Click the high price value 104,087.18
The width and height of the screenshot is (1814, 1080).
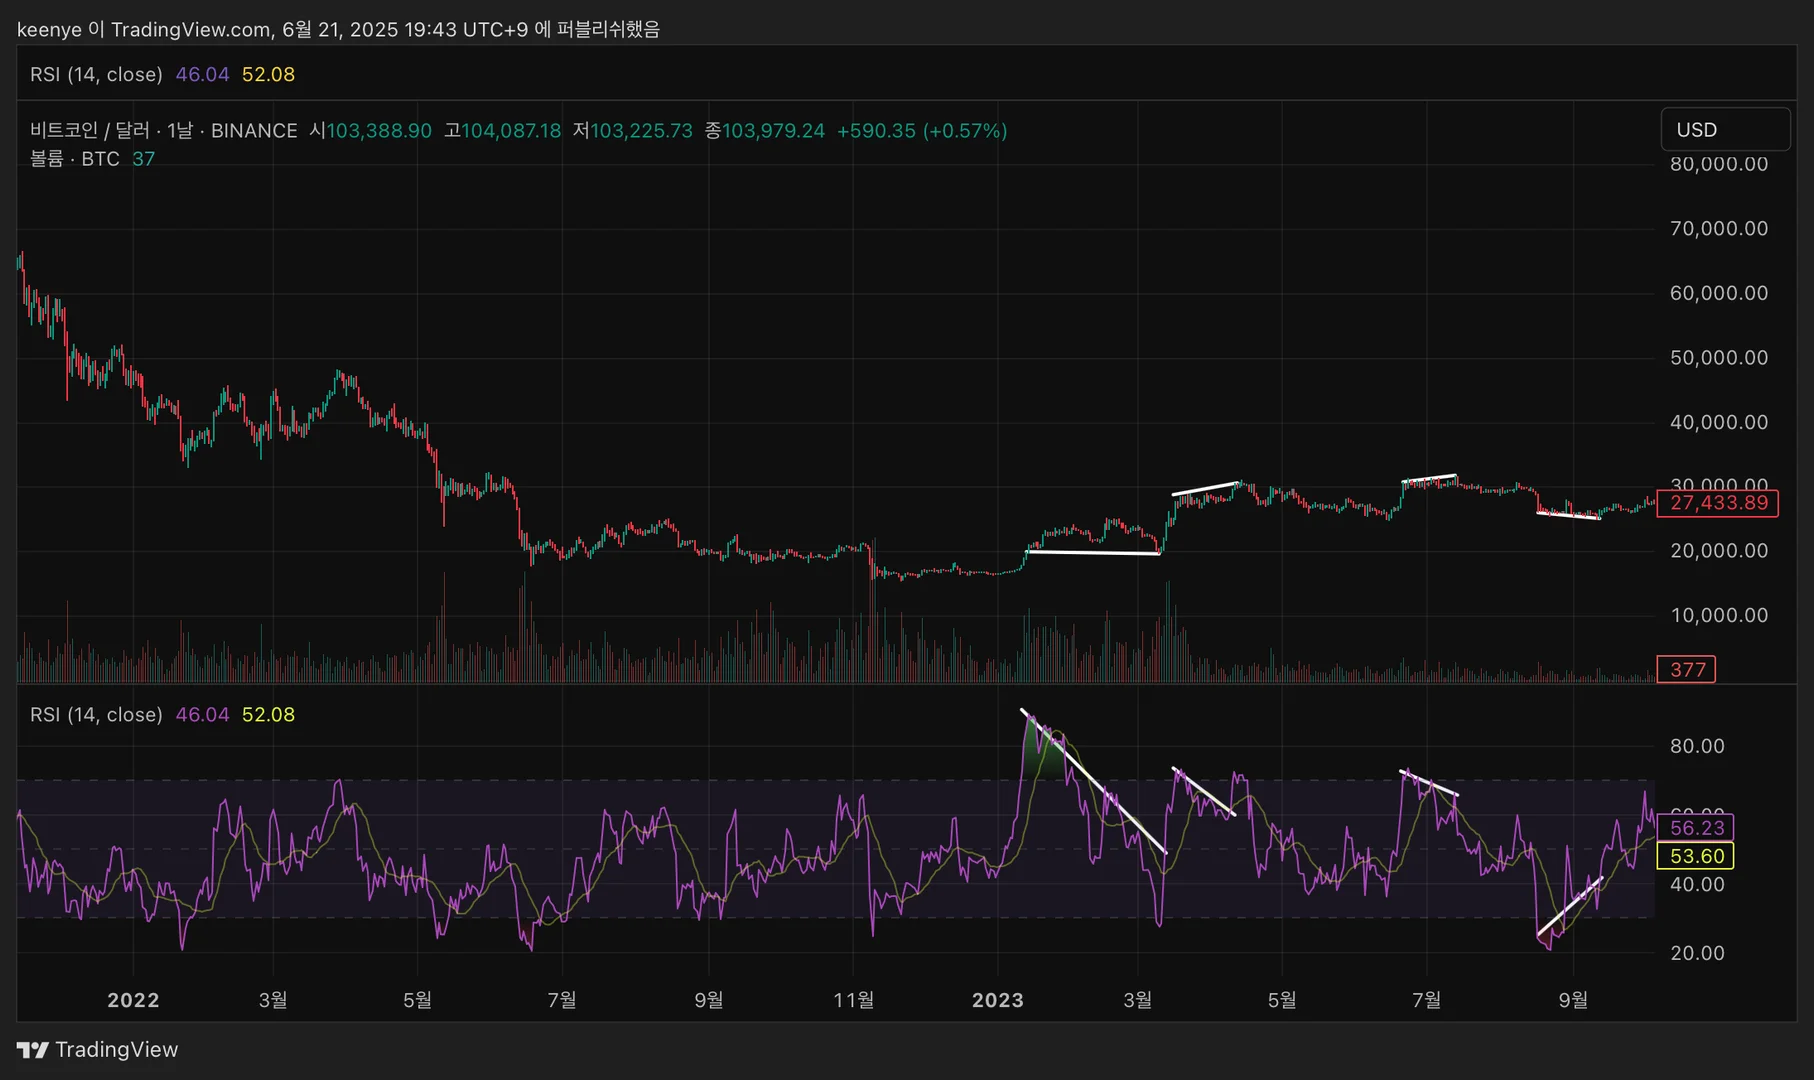coord(511,131)
